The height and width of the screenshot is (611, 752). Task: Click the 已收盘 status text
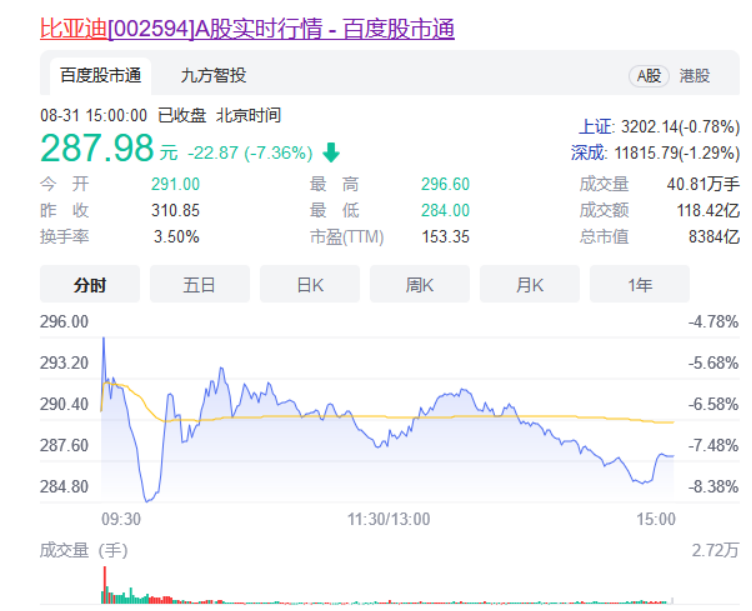point(182,116)
